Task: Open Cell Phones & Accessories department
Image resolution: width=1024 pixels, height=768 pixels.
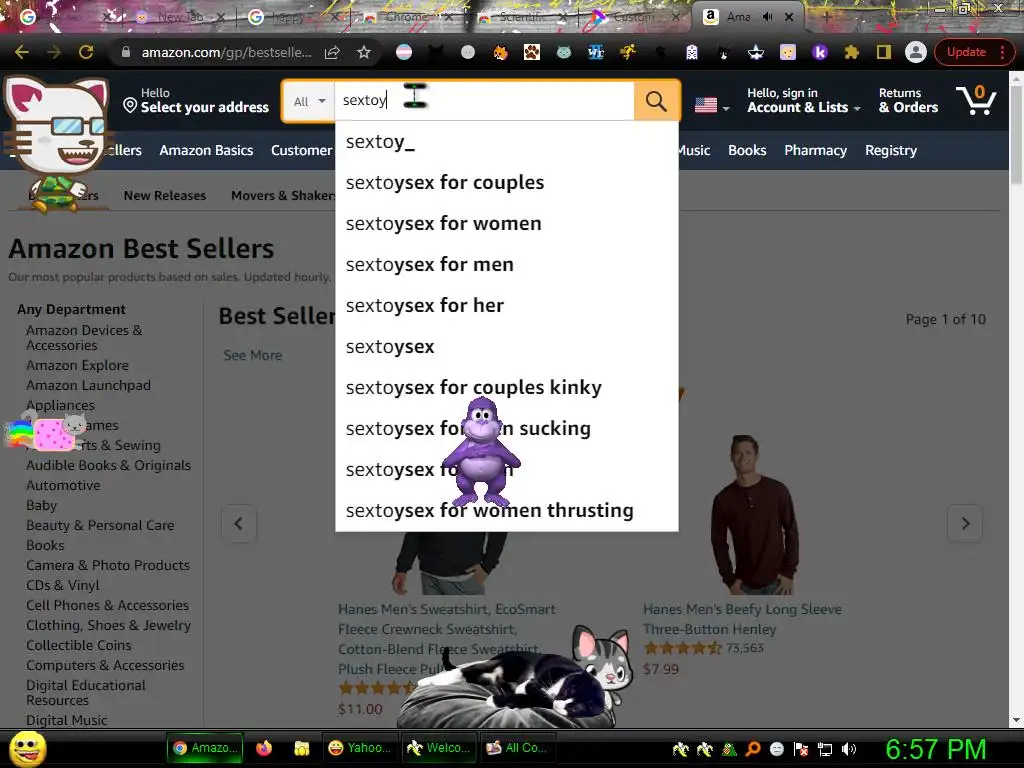Action: coord(107,605)
